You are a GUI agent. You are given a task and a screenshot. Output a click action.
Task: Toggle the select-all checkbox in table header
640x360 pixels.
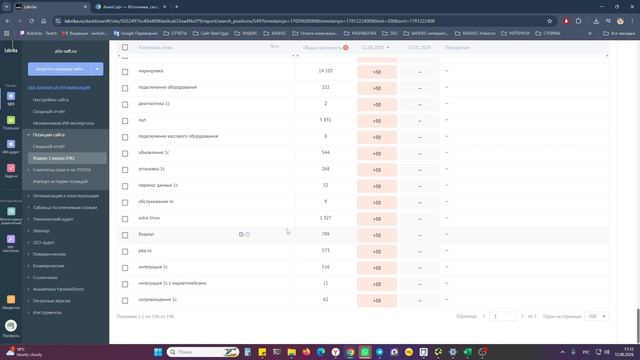tap(125, 47)
